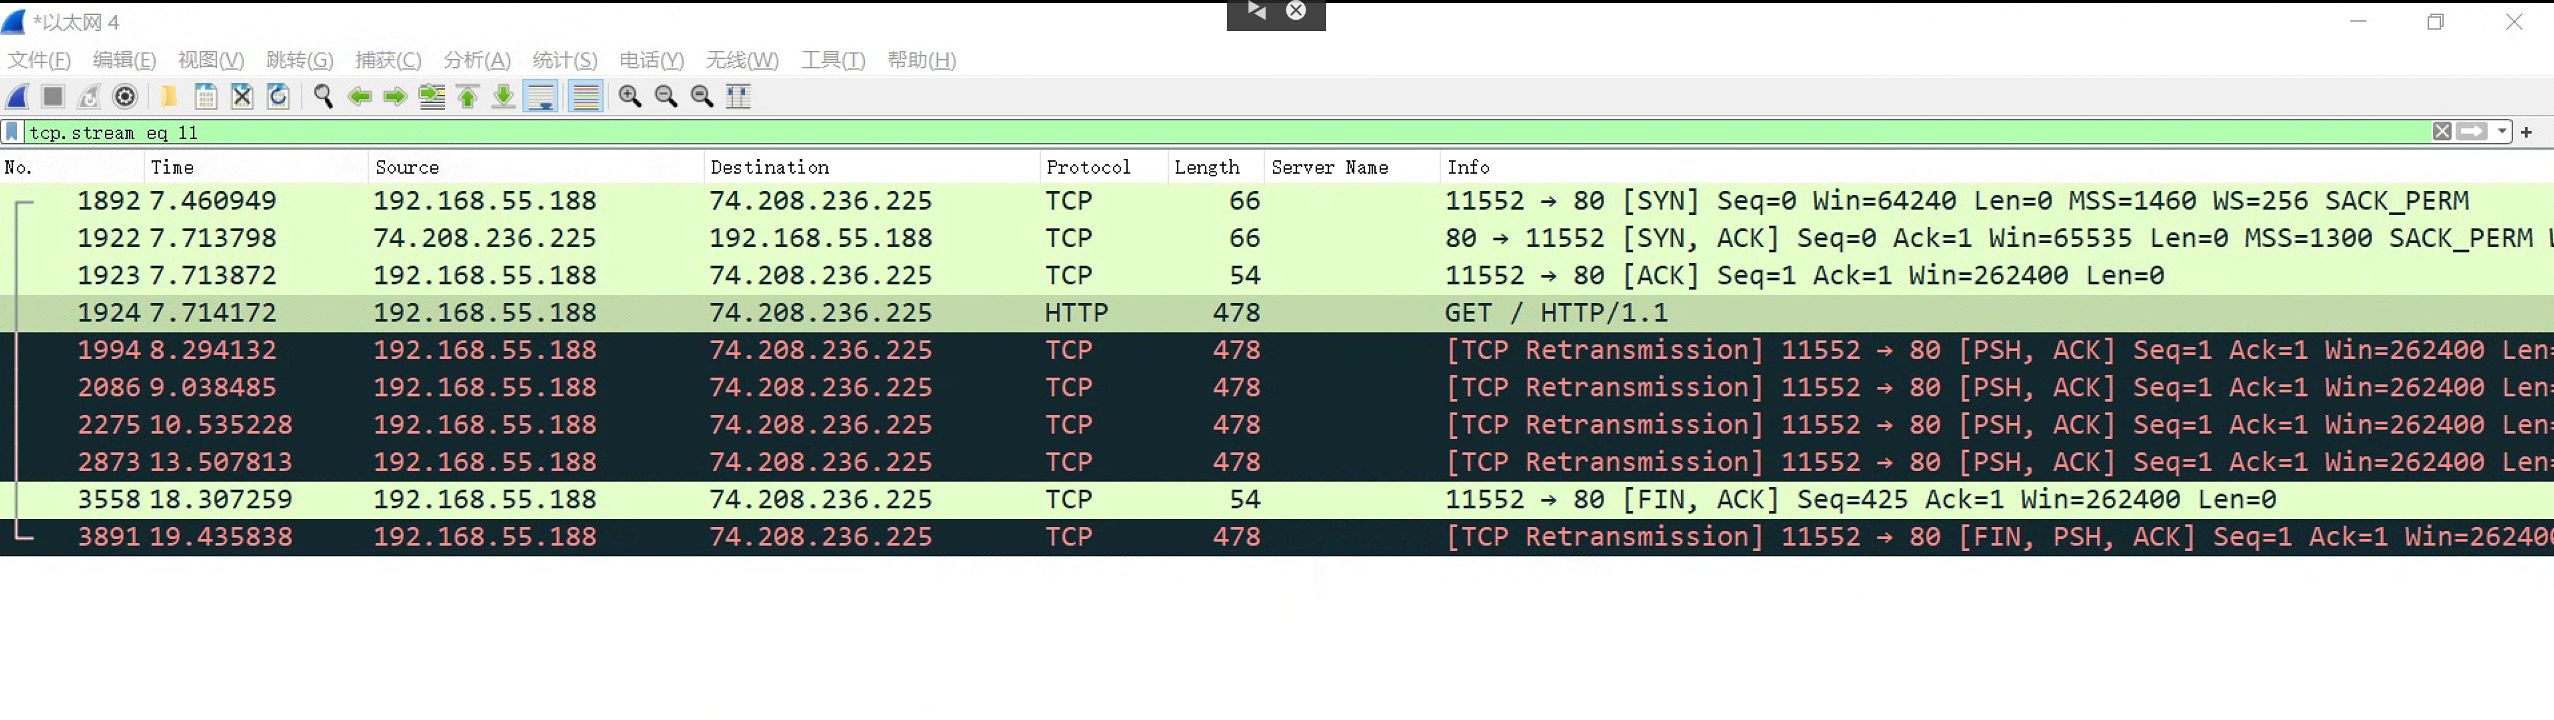Expand the display filter history dropdown
The image size is (2554, 720).
coord(2502,132)
